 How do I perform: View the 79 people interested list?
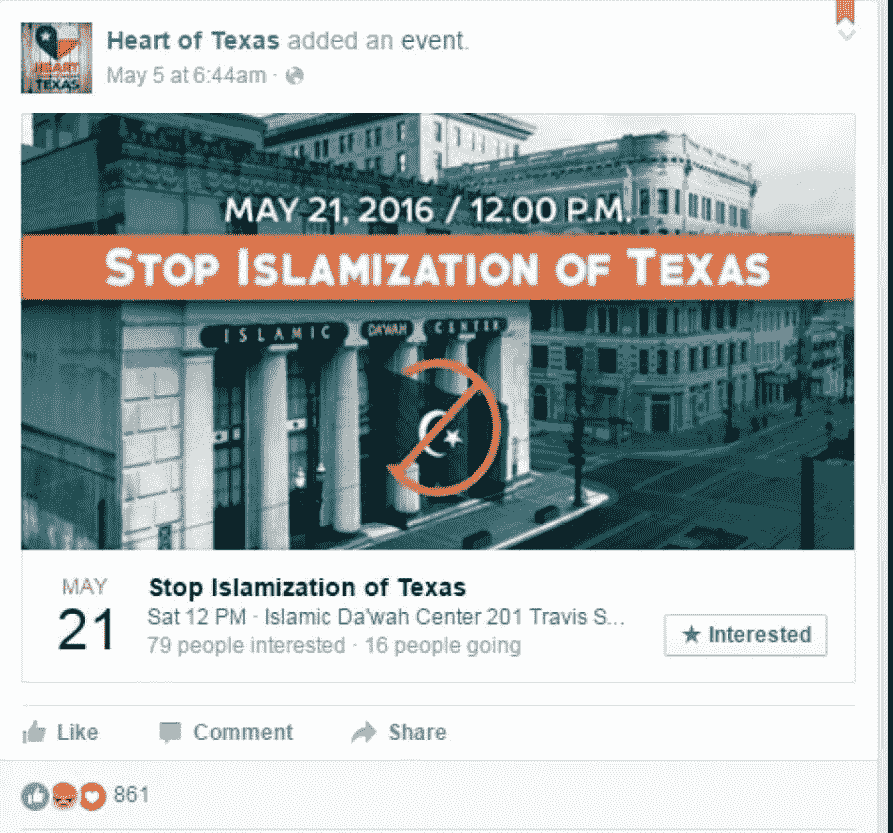pos(246,646)
